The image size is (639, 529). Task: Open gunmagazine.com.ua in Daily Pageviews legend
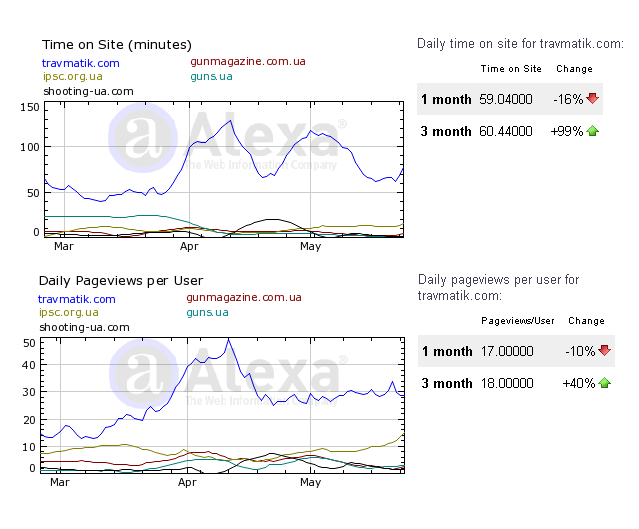point(244,298)
